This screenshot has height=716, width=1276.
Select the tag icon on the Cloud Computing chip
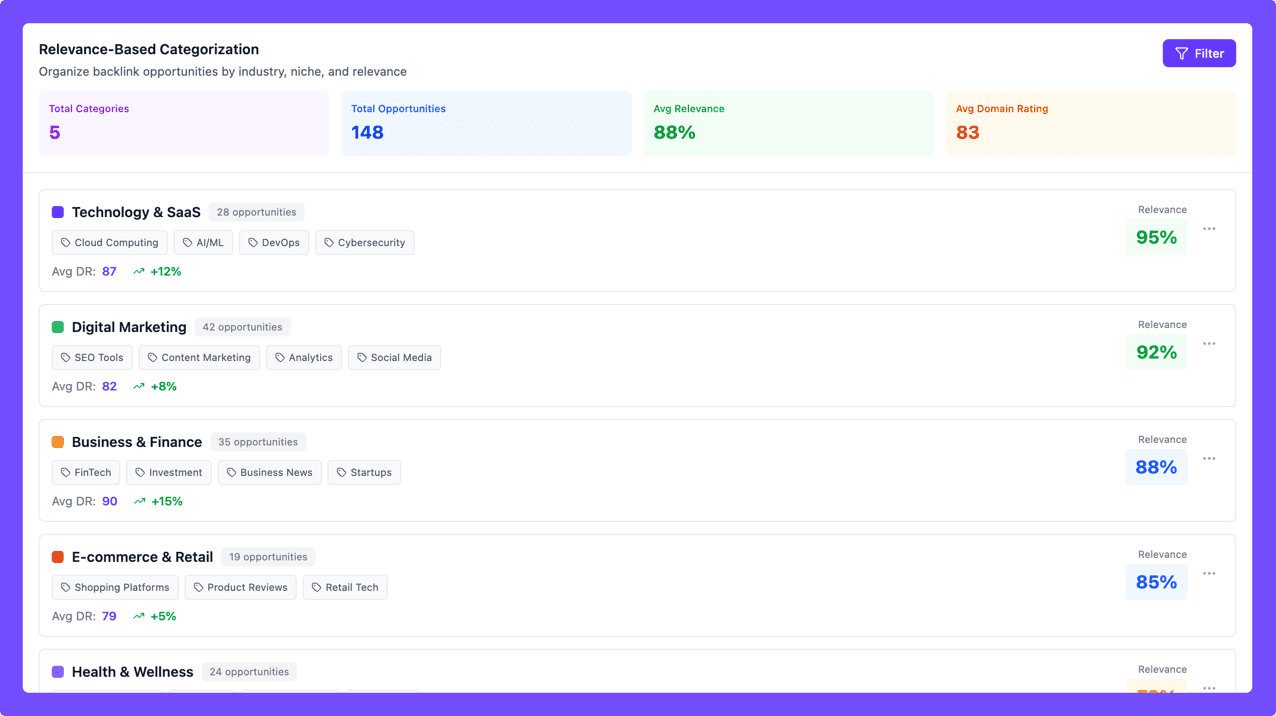tap(64, 242)
